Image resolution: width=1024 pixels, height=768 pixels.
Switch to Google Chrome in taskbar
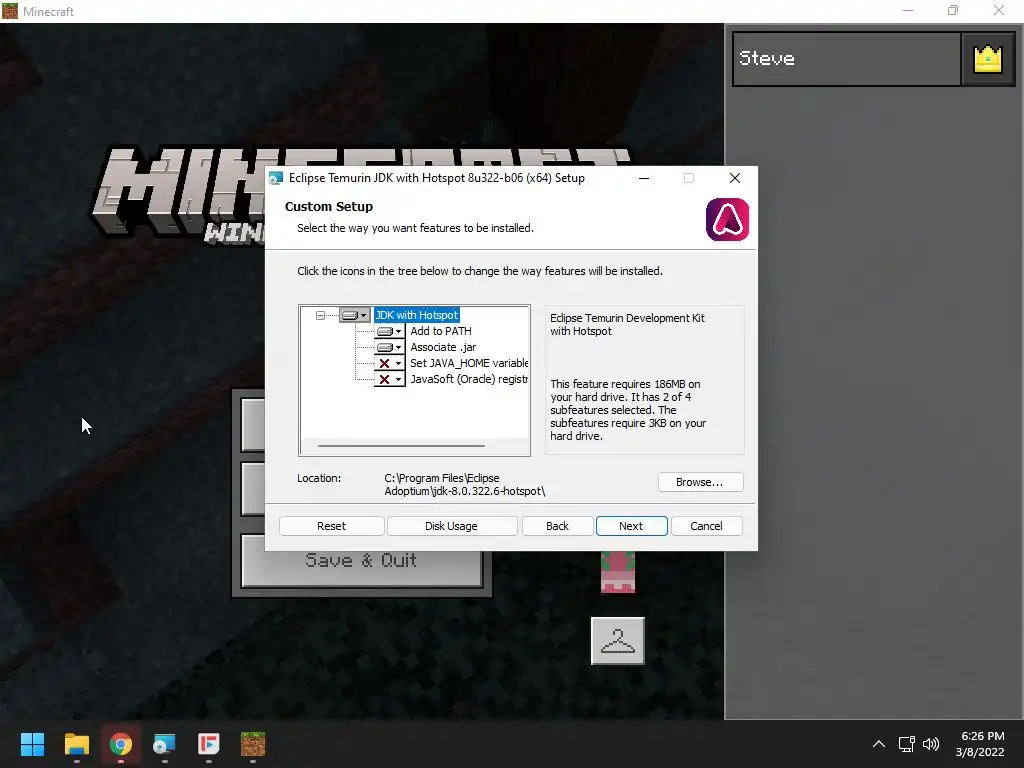[x=121, y=744]
